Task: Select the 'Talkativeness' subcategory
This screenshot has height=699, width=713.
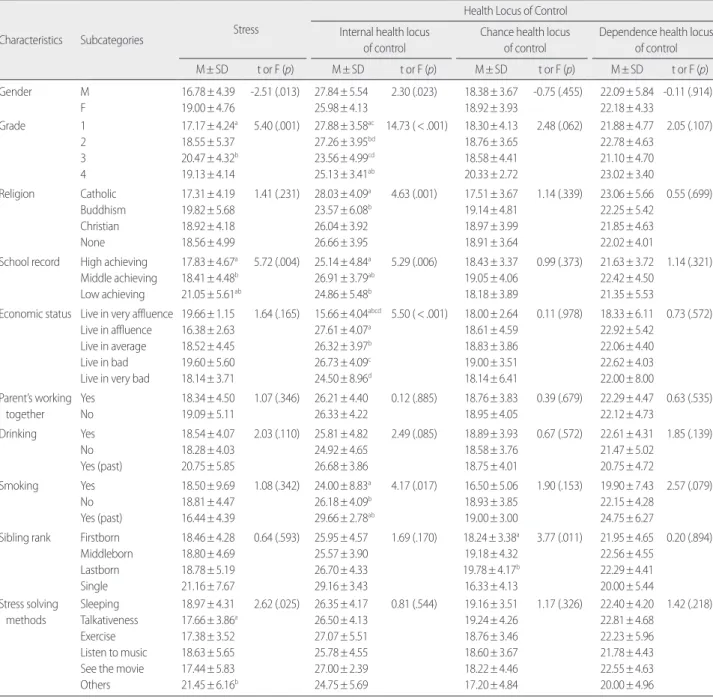Action: click(x=109, y=620)
